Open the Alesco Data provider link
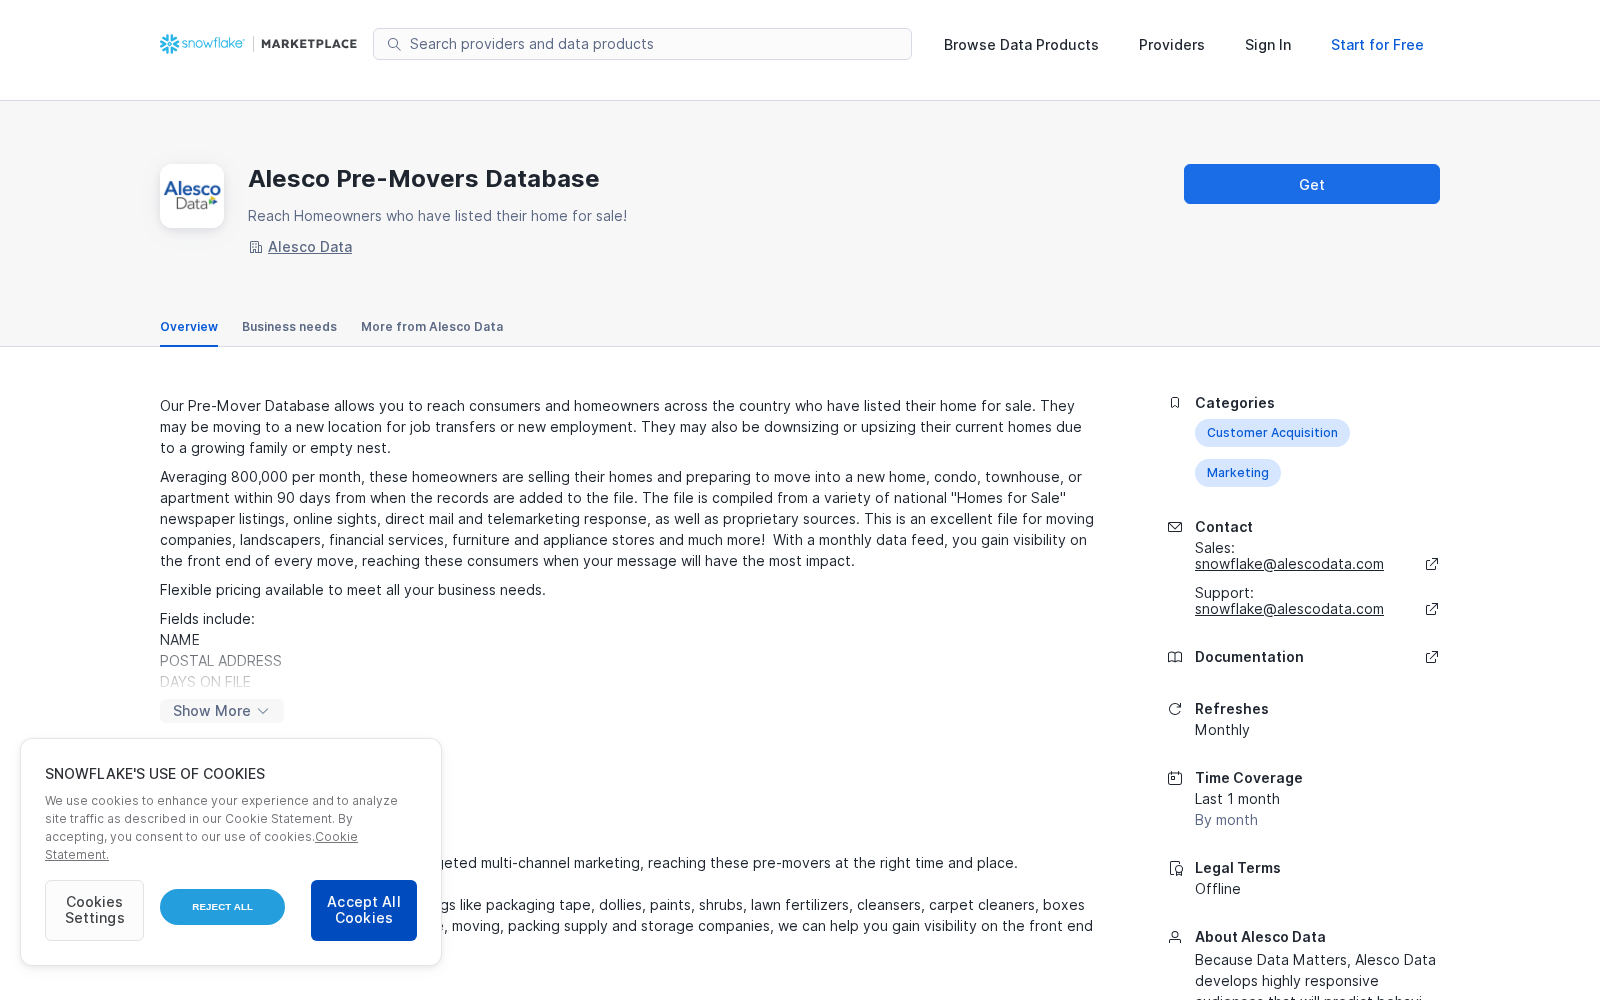This screenshot has width=1600, height=1000. (310, 247)
